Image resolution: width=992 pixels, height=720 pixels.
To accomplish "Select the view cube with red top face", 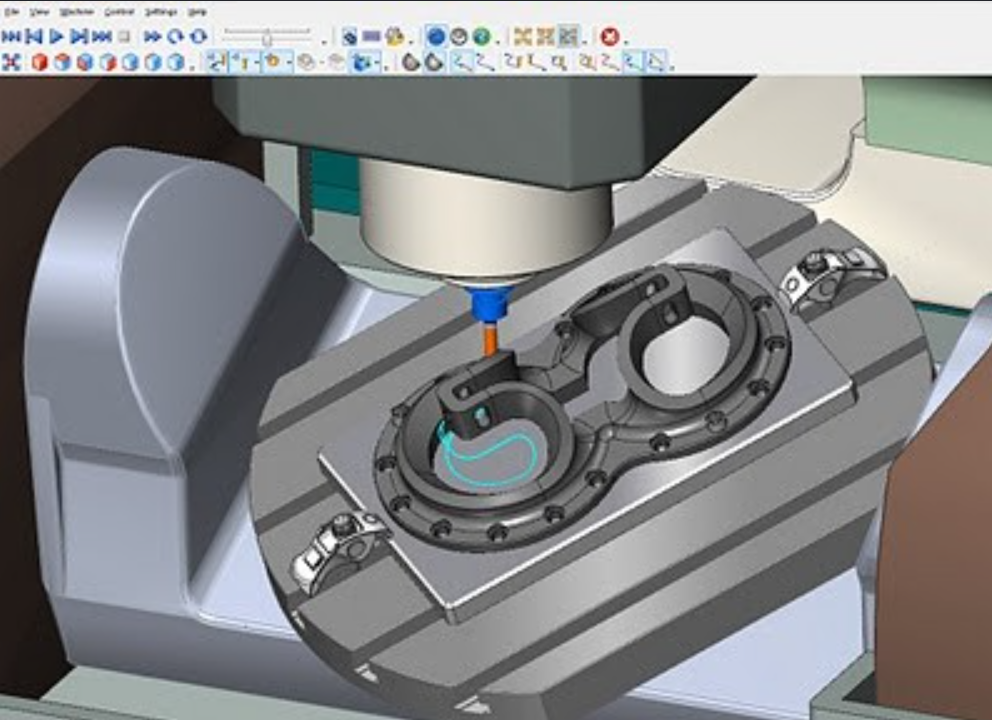I will 62,62.
